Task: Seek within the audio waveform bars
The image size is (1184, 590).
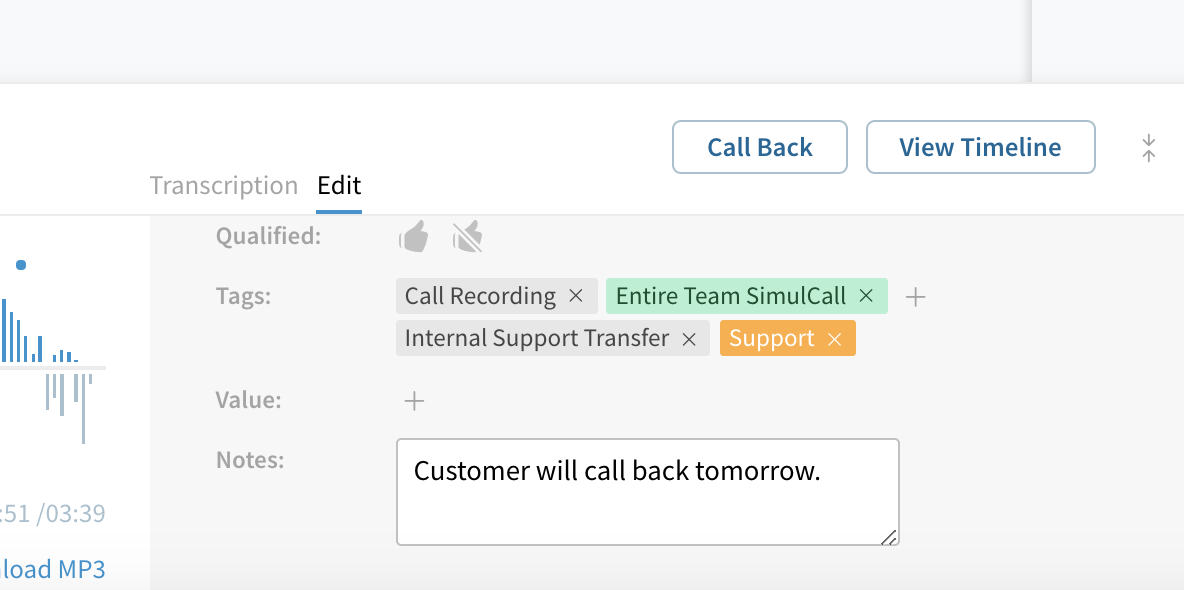Action: [x=45, y=368]
